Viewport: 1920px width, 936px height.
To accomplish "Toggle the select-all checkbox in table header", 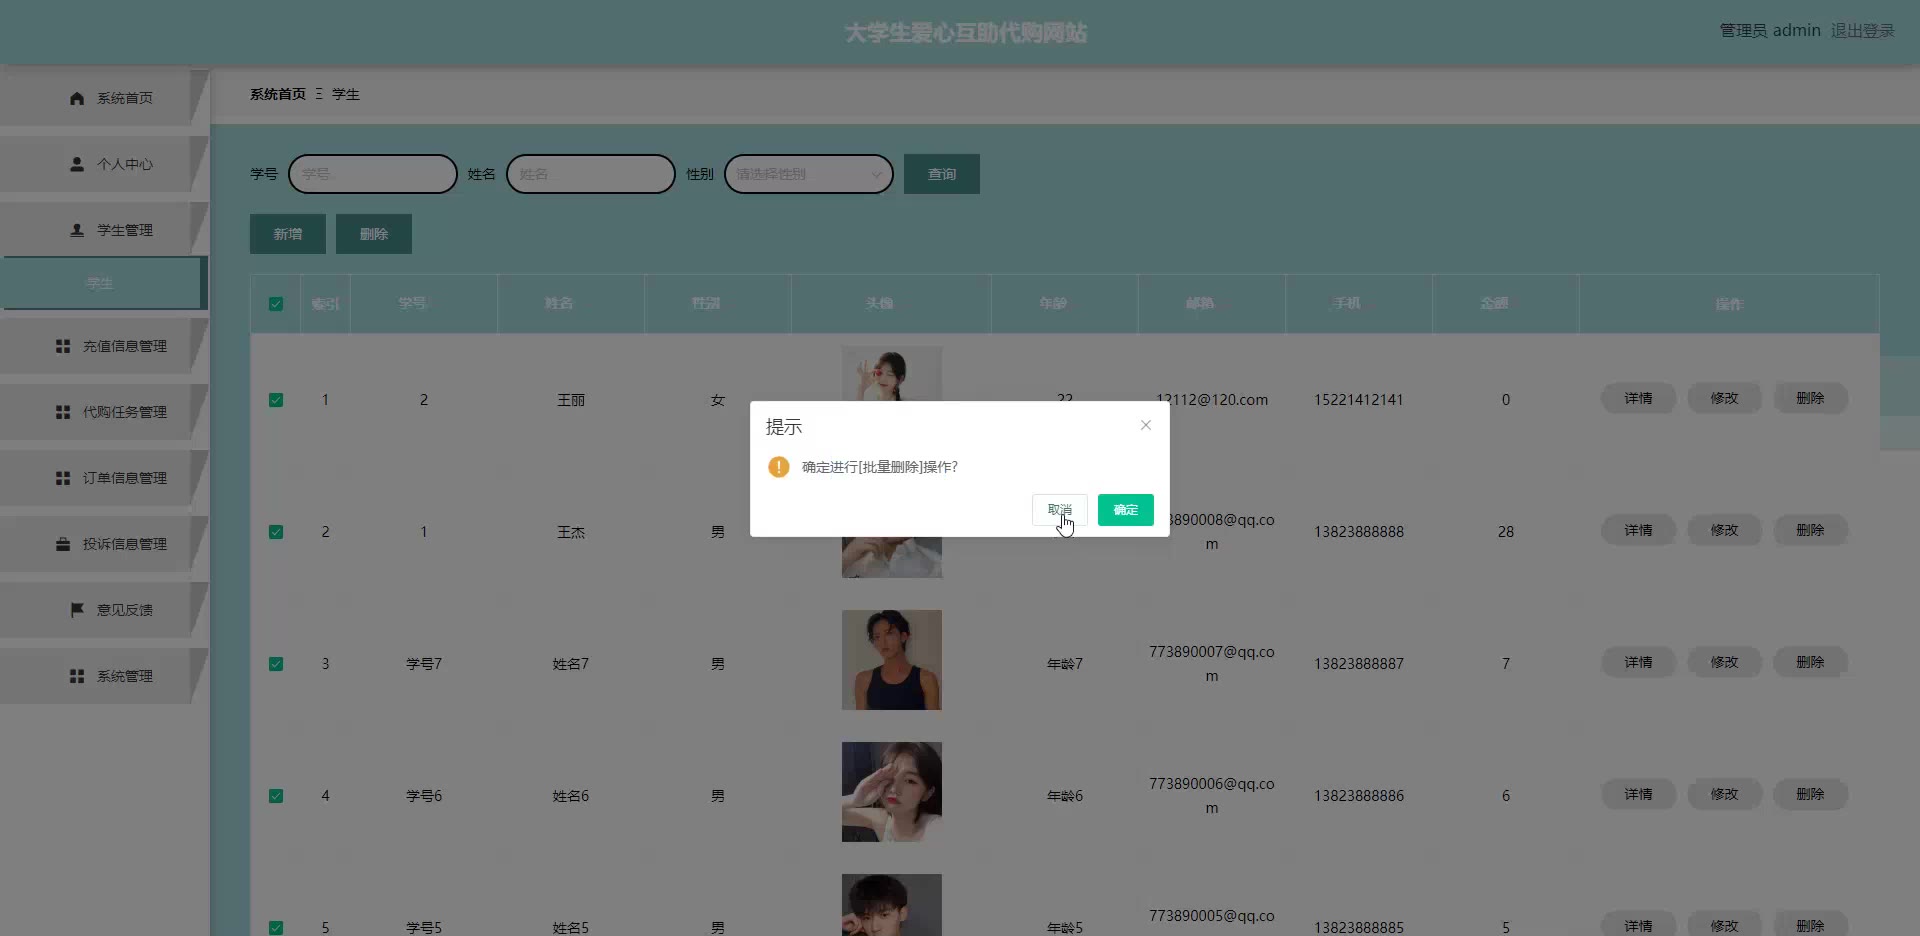I will point(276,304).
